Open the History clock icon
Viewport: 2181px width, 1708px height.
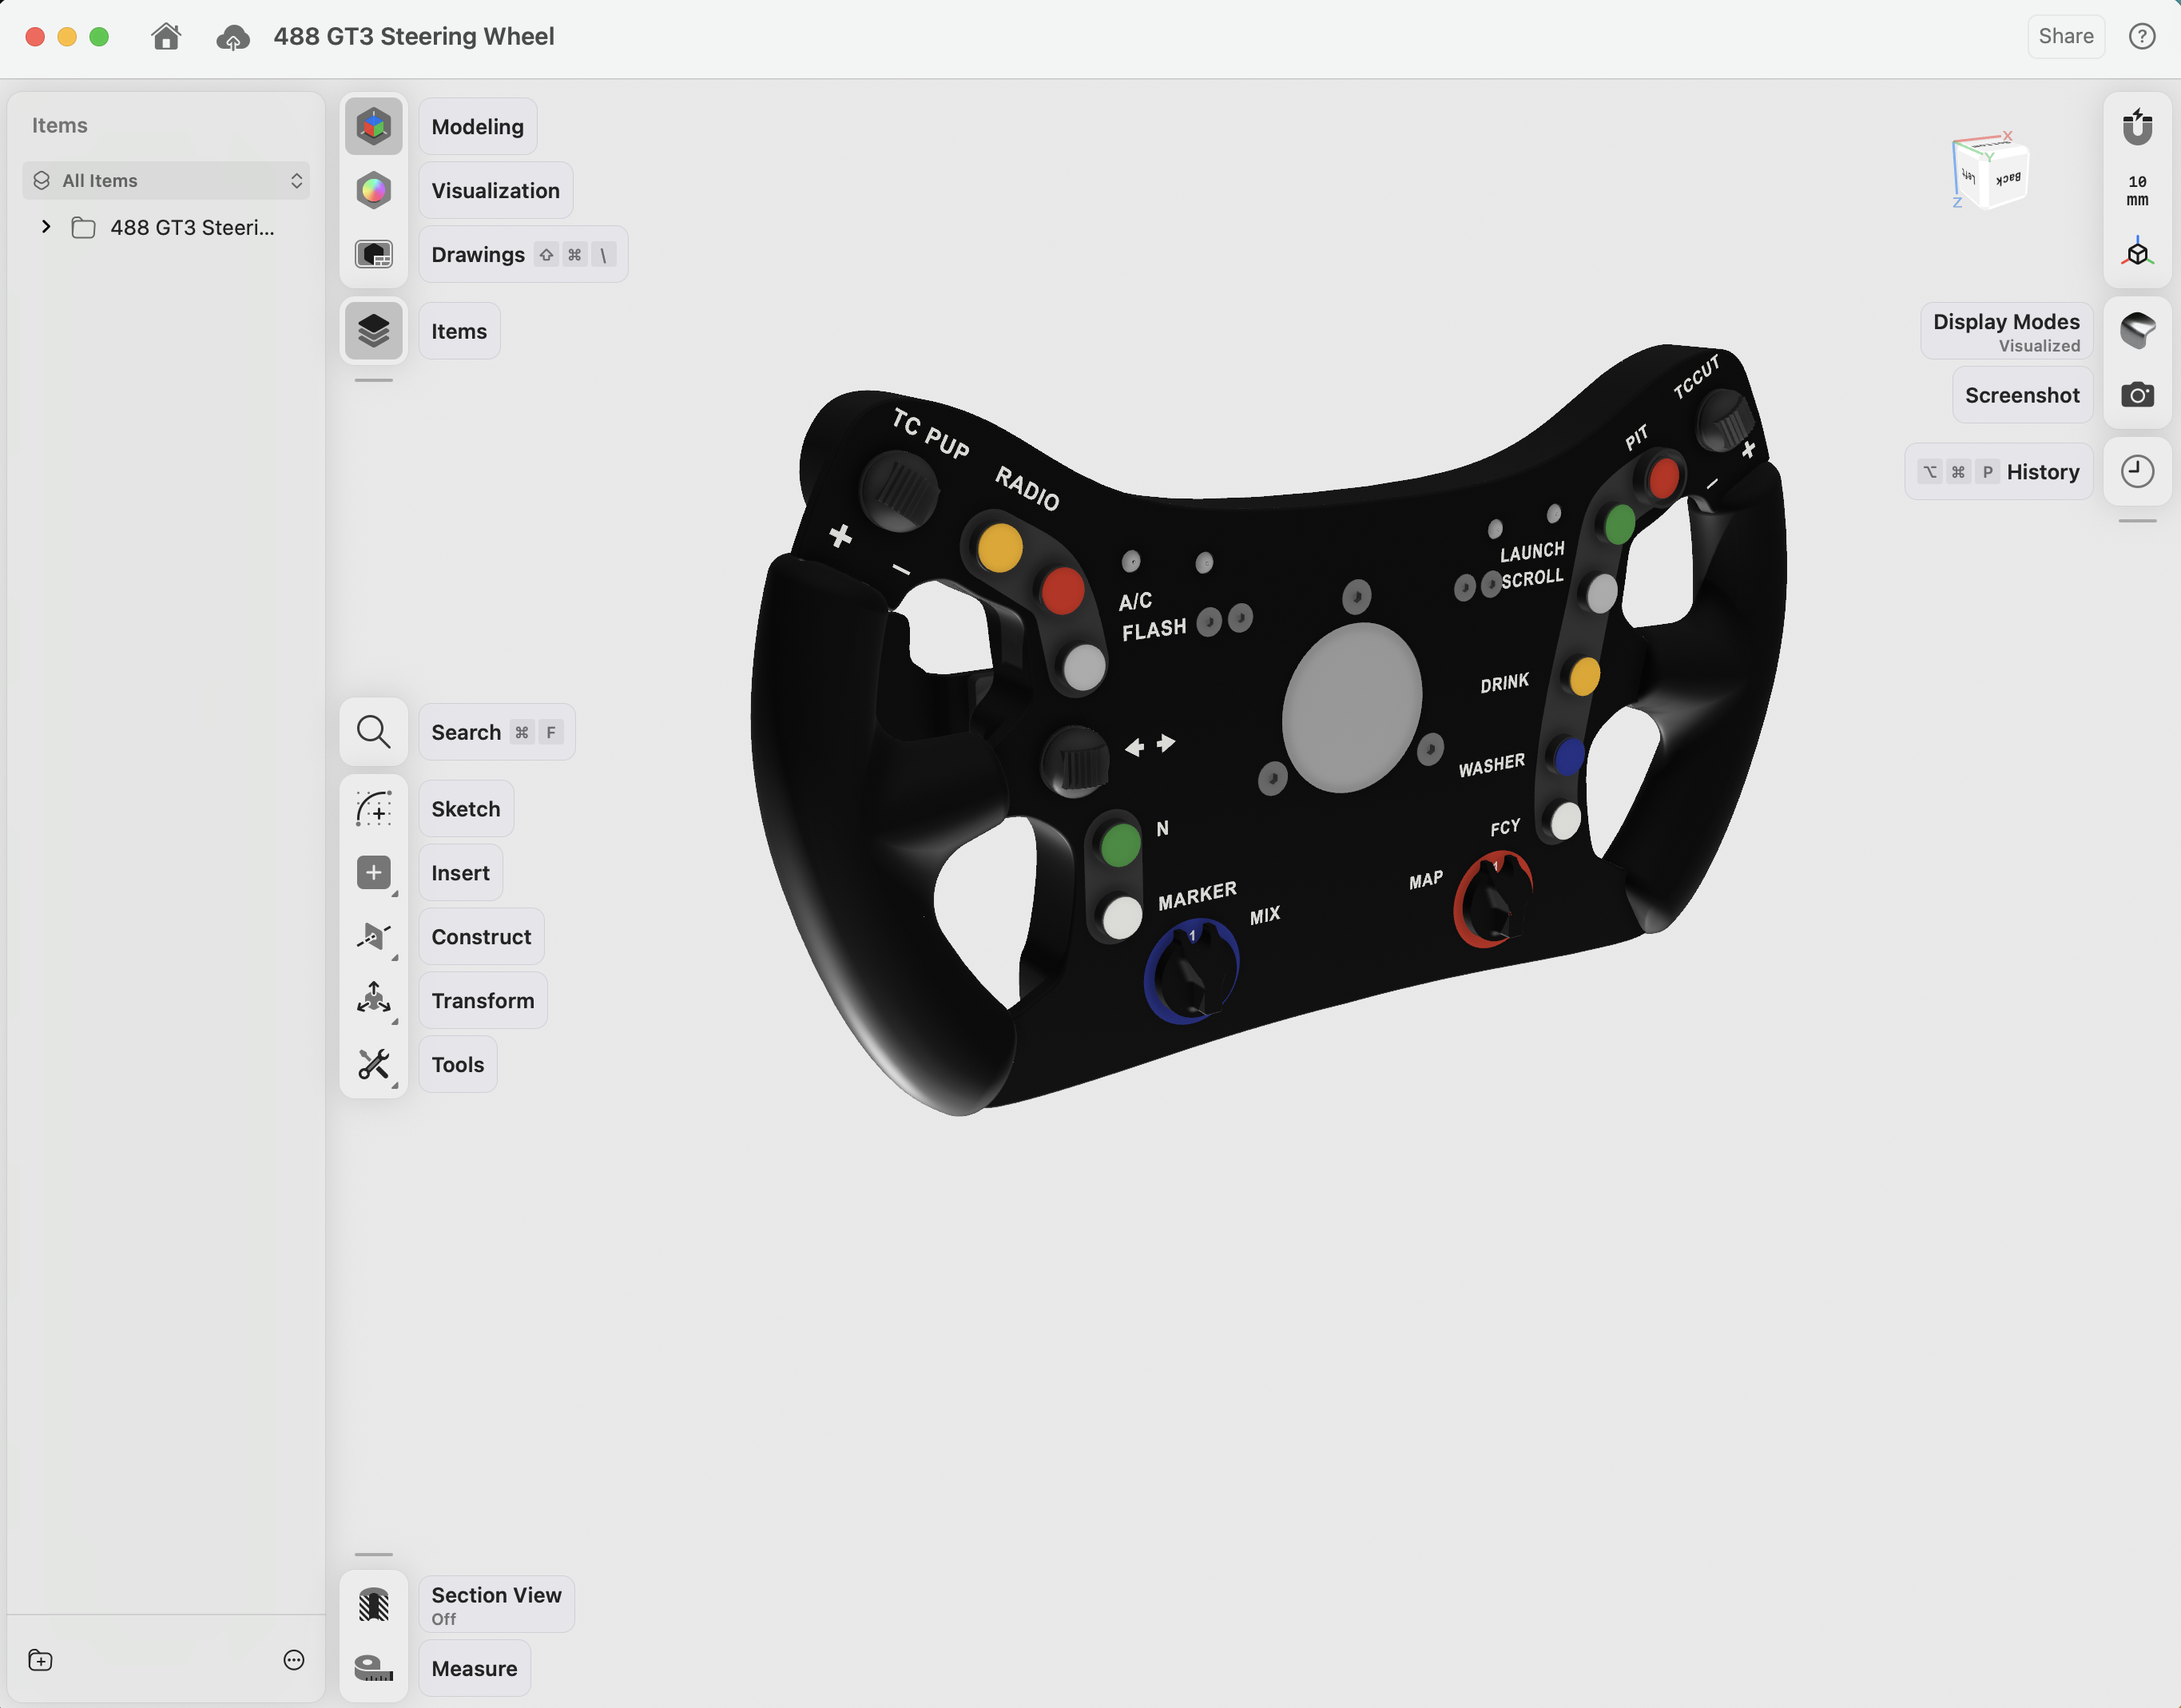2137,472
